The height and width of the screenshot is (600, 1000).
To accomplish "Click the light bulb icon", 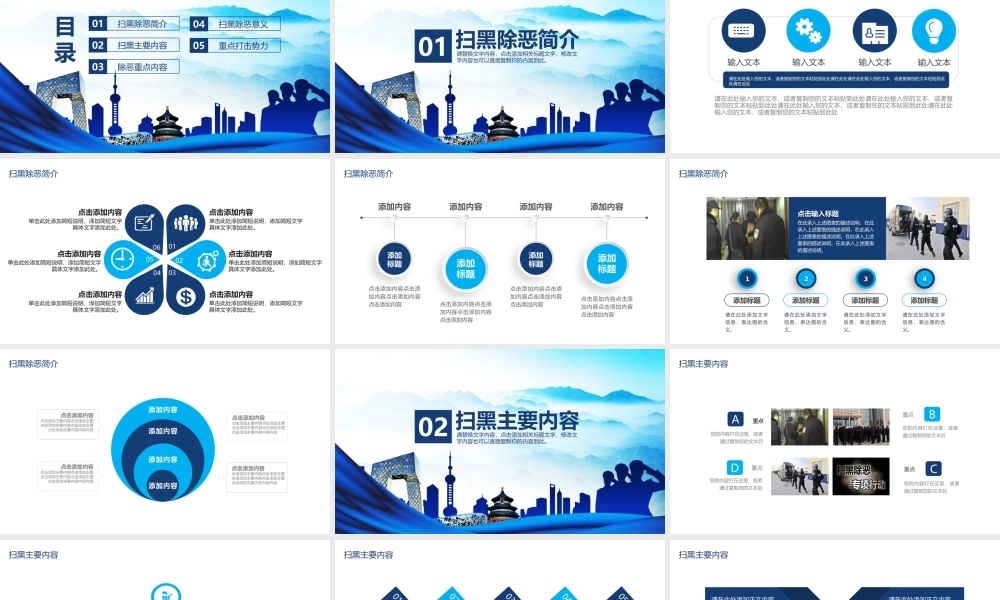I will click(934, 30).
